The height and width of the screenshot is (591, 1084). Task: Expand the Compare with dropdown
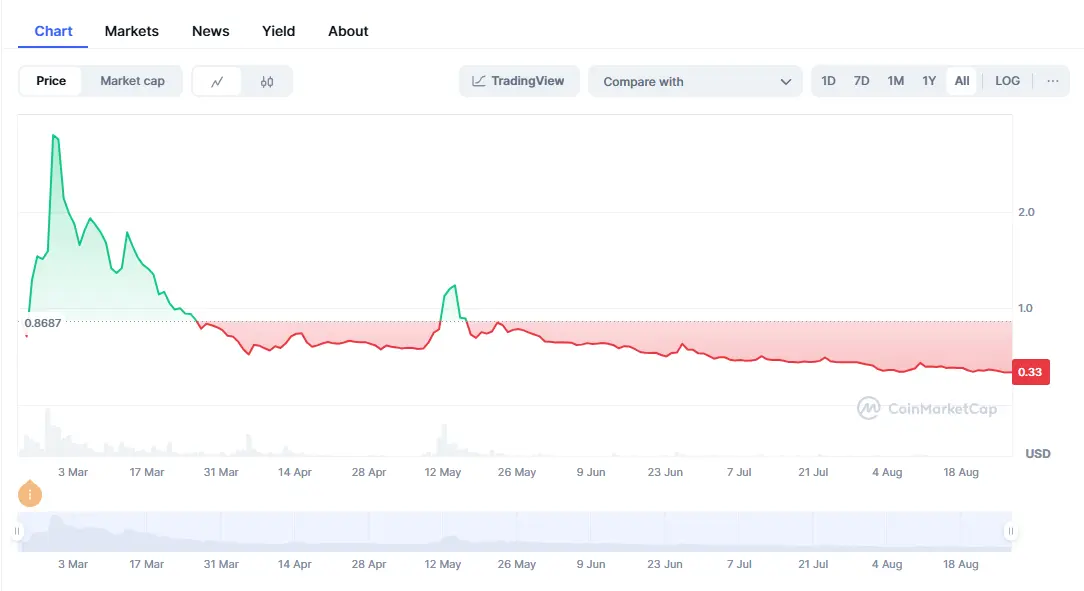pyautogui.click(x=696, y=82)
